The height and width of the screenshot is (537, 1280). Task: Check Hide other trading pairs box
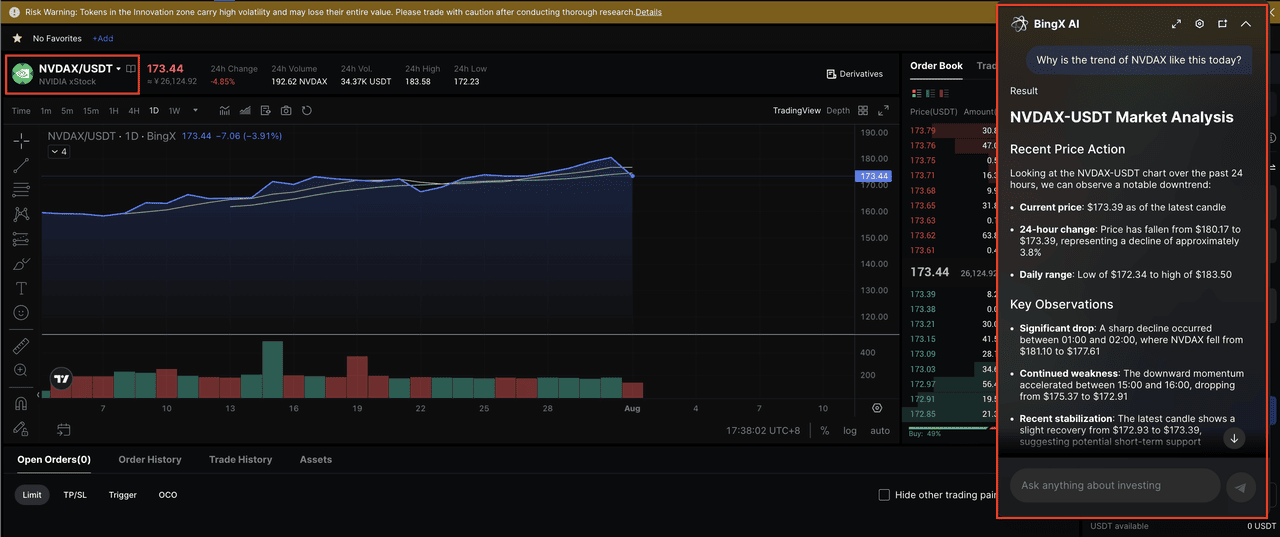click(884, 495)
